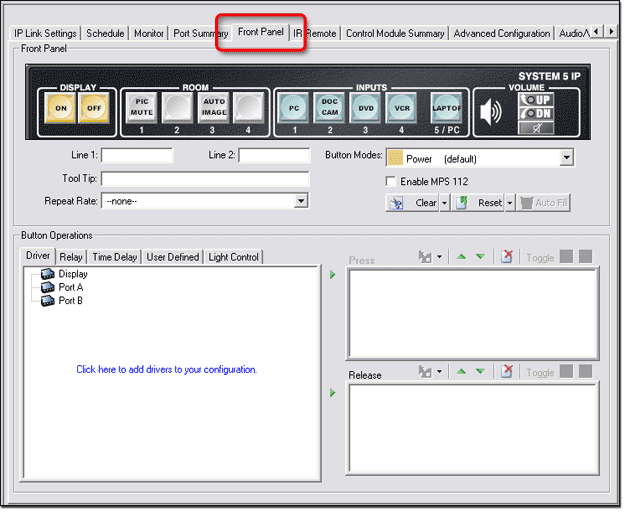Enable the MPS 112 checkbox
Viewport: 630px width, 513px height.
pyautogui.click(x=392, y=182)
